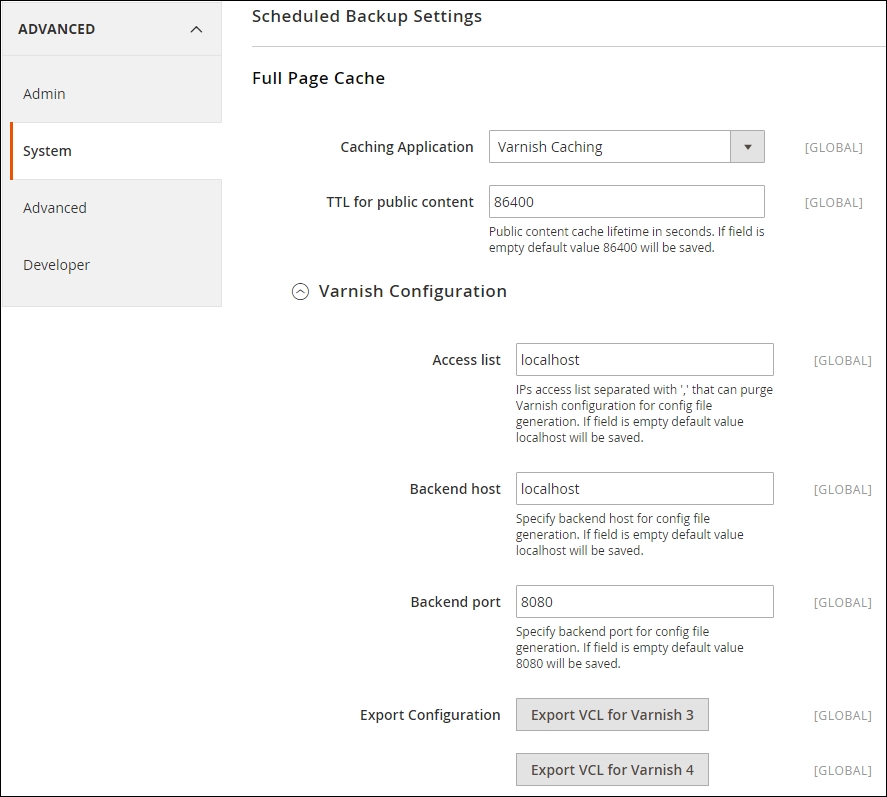Focus the Backend port field

[644, 602]
